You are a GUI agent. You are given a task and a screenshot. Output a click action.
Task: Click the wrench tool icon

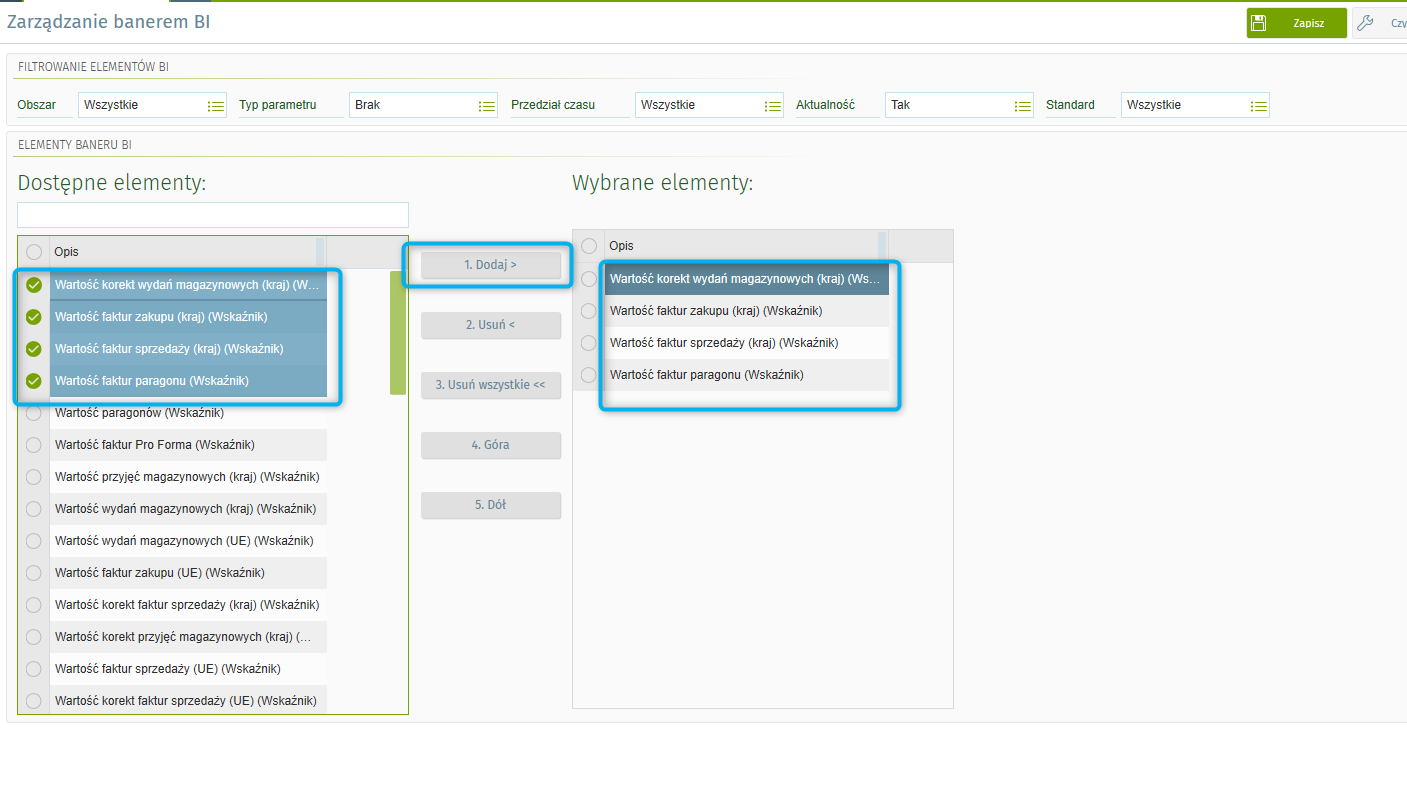click(x=1365, y=23)
